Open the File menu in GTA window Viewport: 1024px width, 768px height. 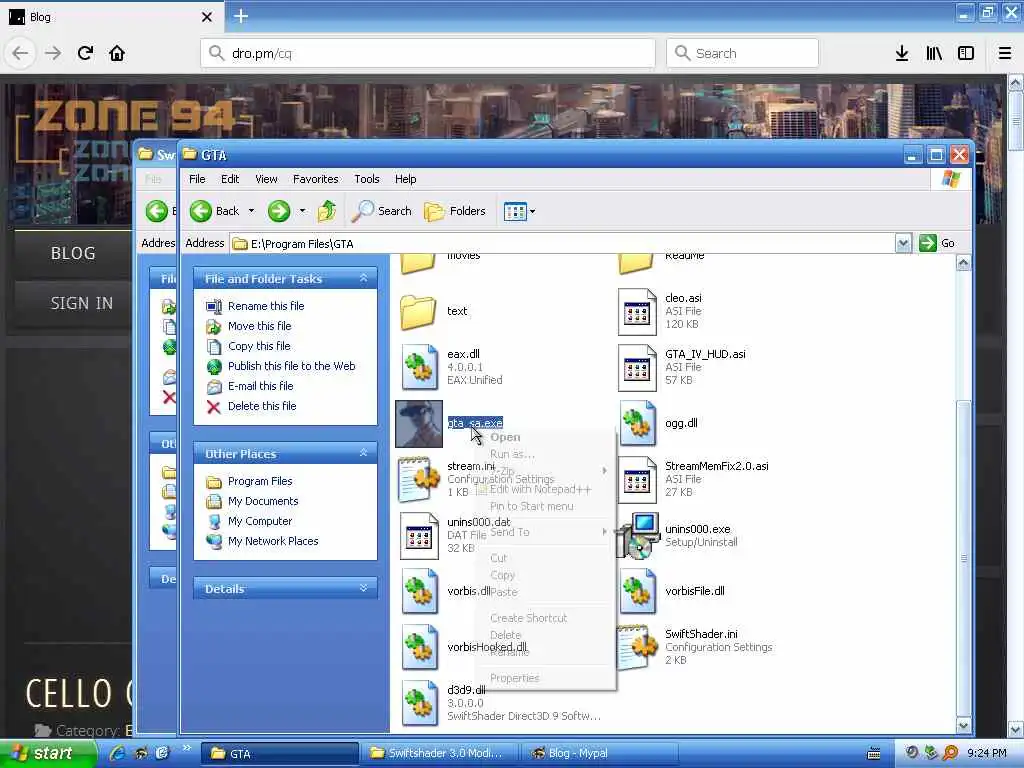[x=197, y=179]
